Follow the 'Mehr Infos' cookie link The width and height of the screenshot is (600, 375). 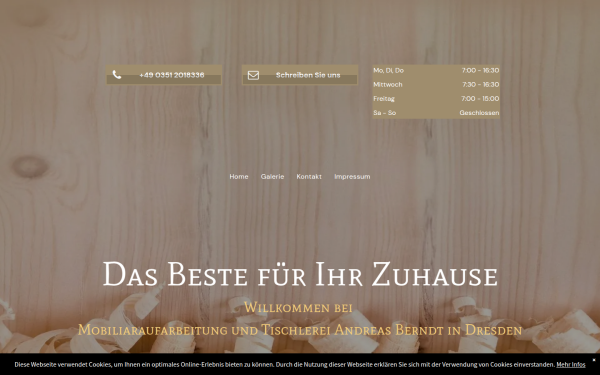pyautogui.click(x=571, y=365)
